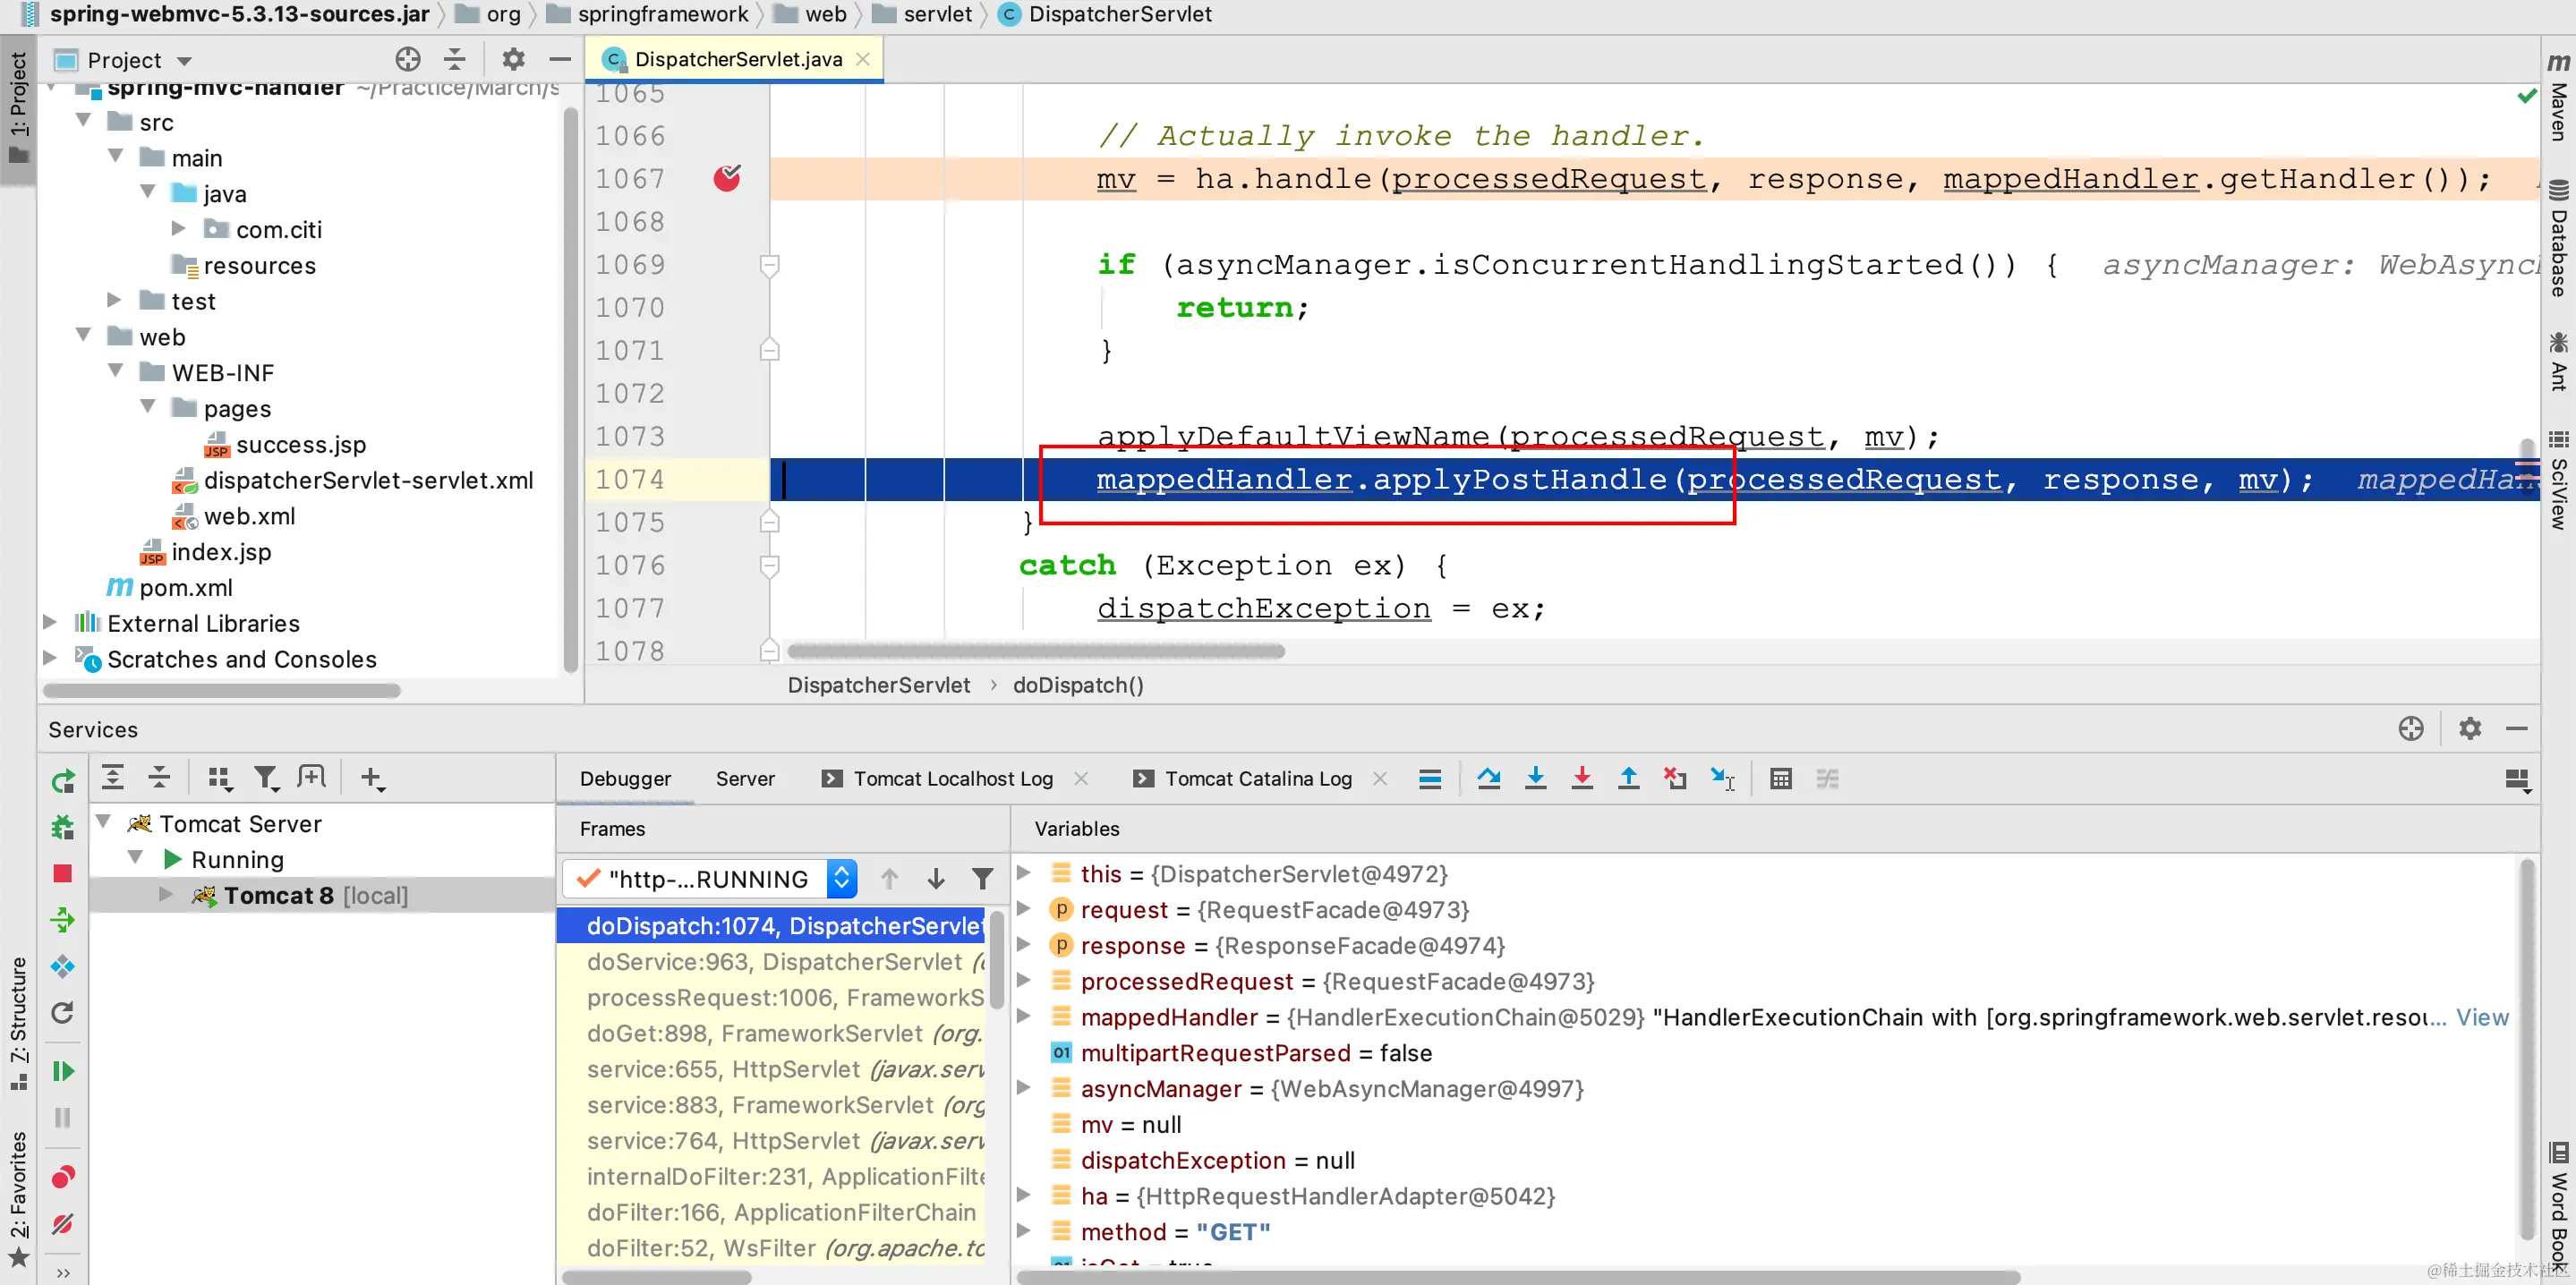Expand the 'this' DispatcherServlet variable
Viewport: 2576px width, 1285px height.
(x=1024, y=873)
